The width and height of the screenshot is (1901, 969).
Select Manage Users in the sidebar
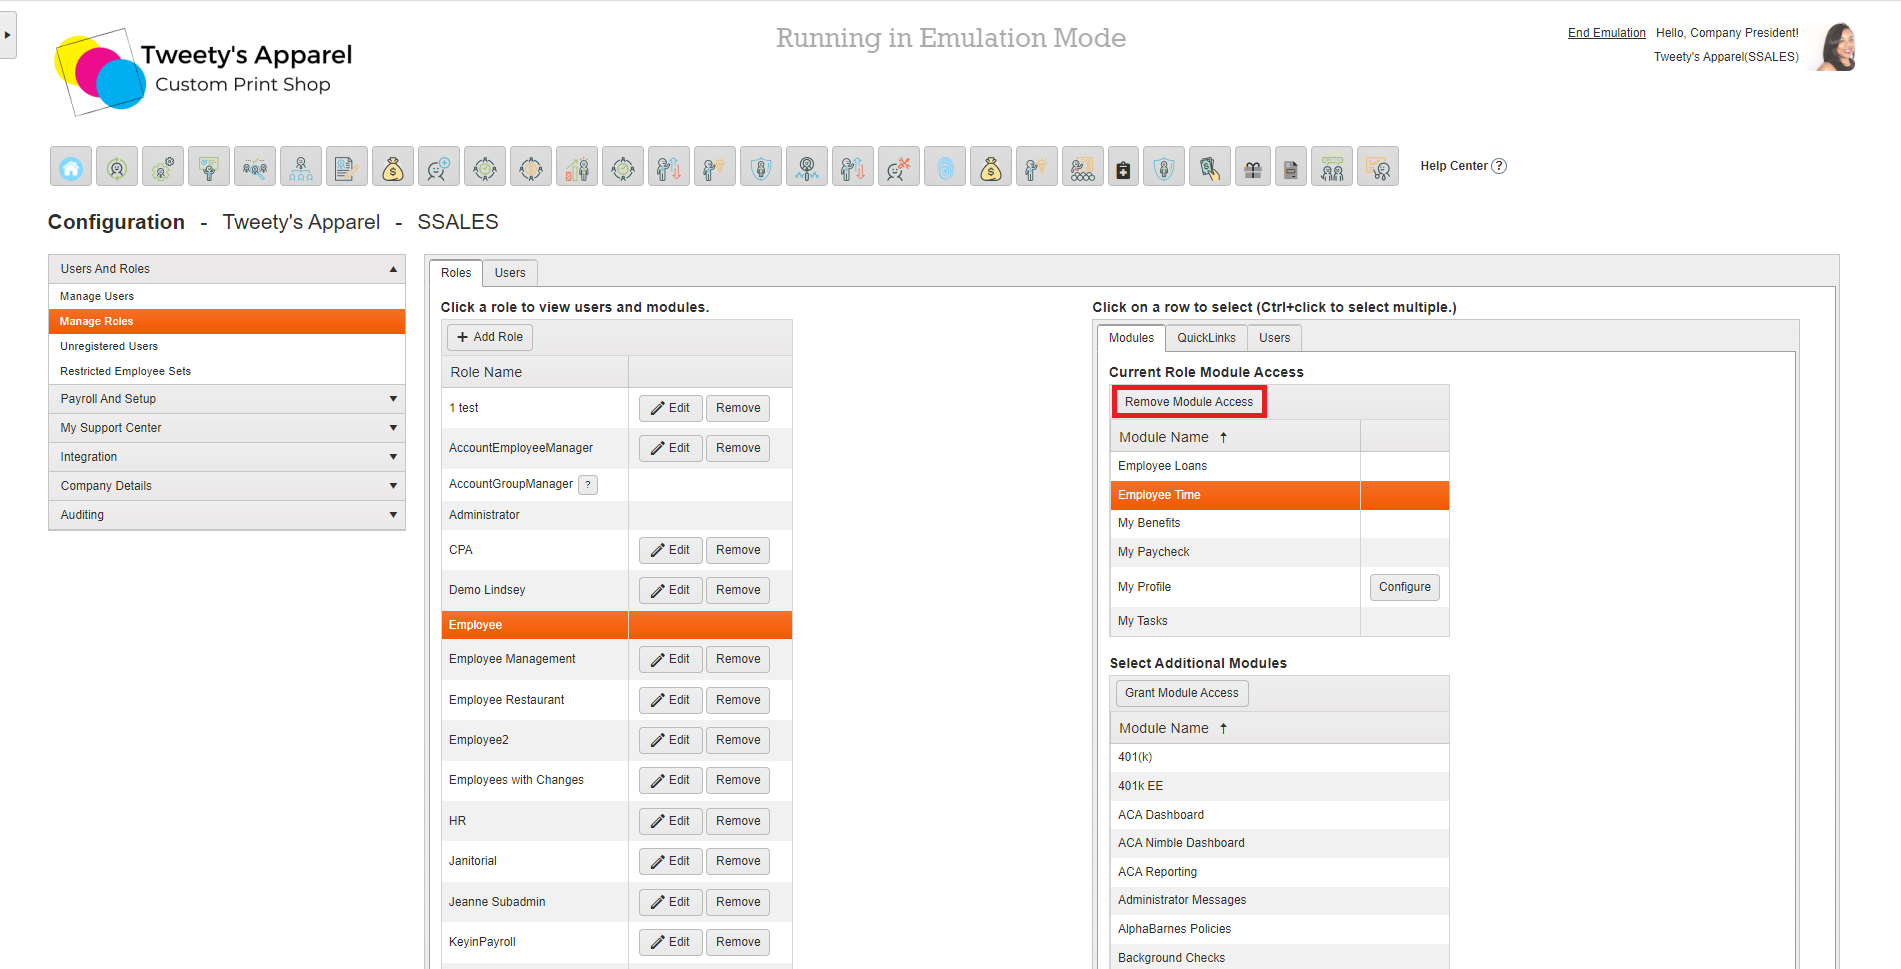coord(227,296)
